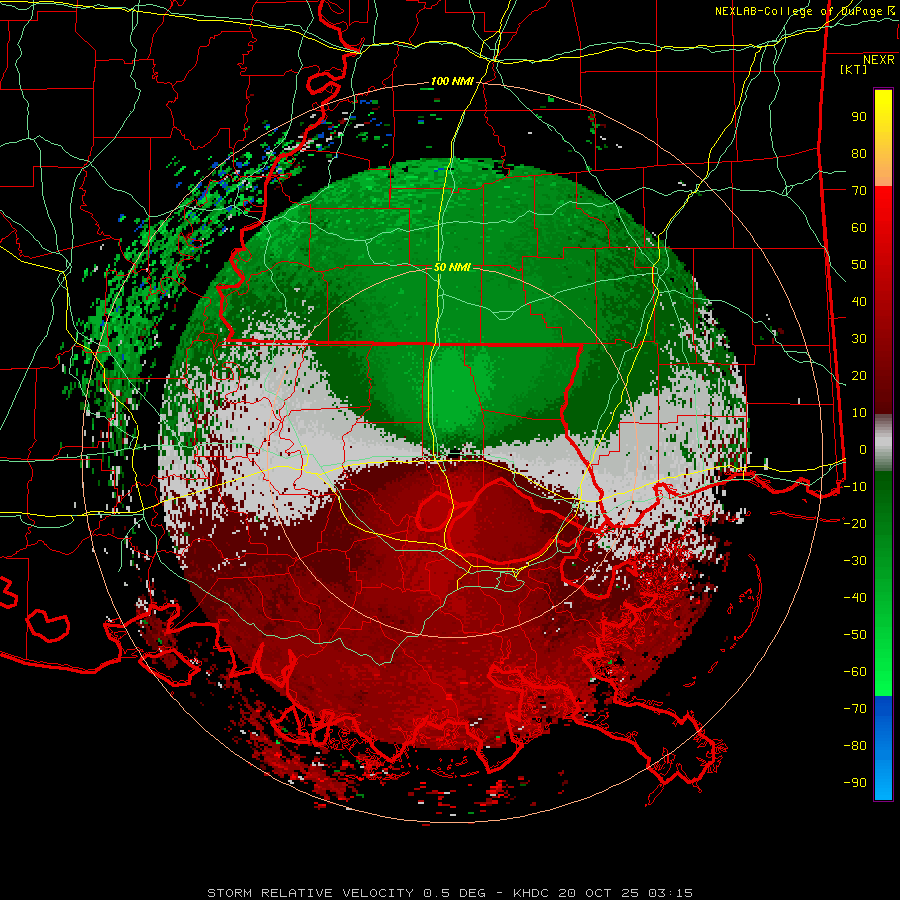The height and width of the screenshot is (900, 900).
Task: Click the positive 80 scale value
Action: (x=859, y=154)
